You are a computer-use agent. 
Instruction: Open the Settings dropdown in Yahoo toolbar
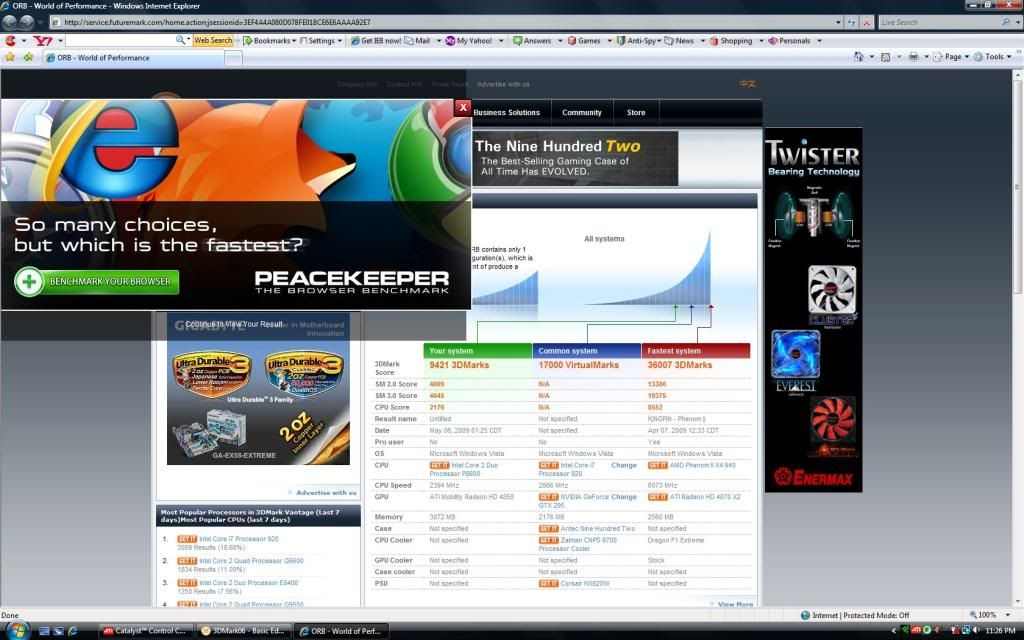(321, 40)
